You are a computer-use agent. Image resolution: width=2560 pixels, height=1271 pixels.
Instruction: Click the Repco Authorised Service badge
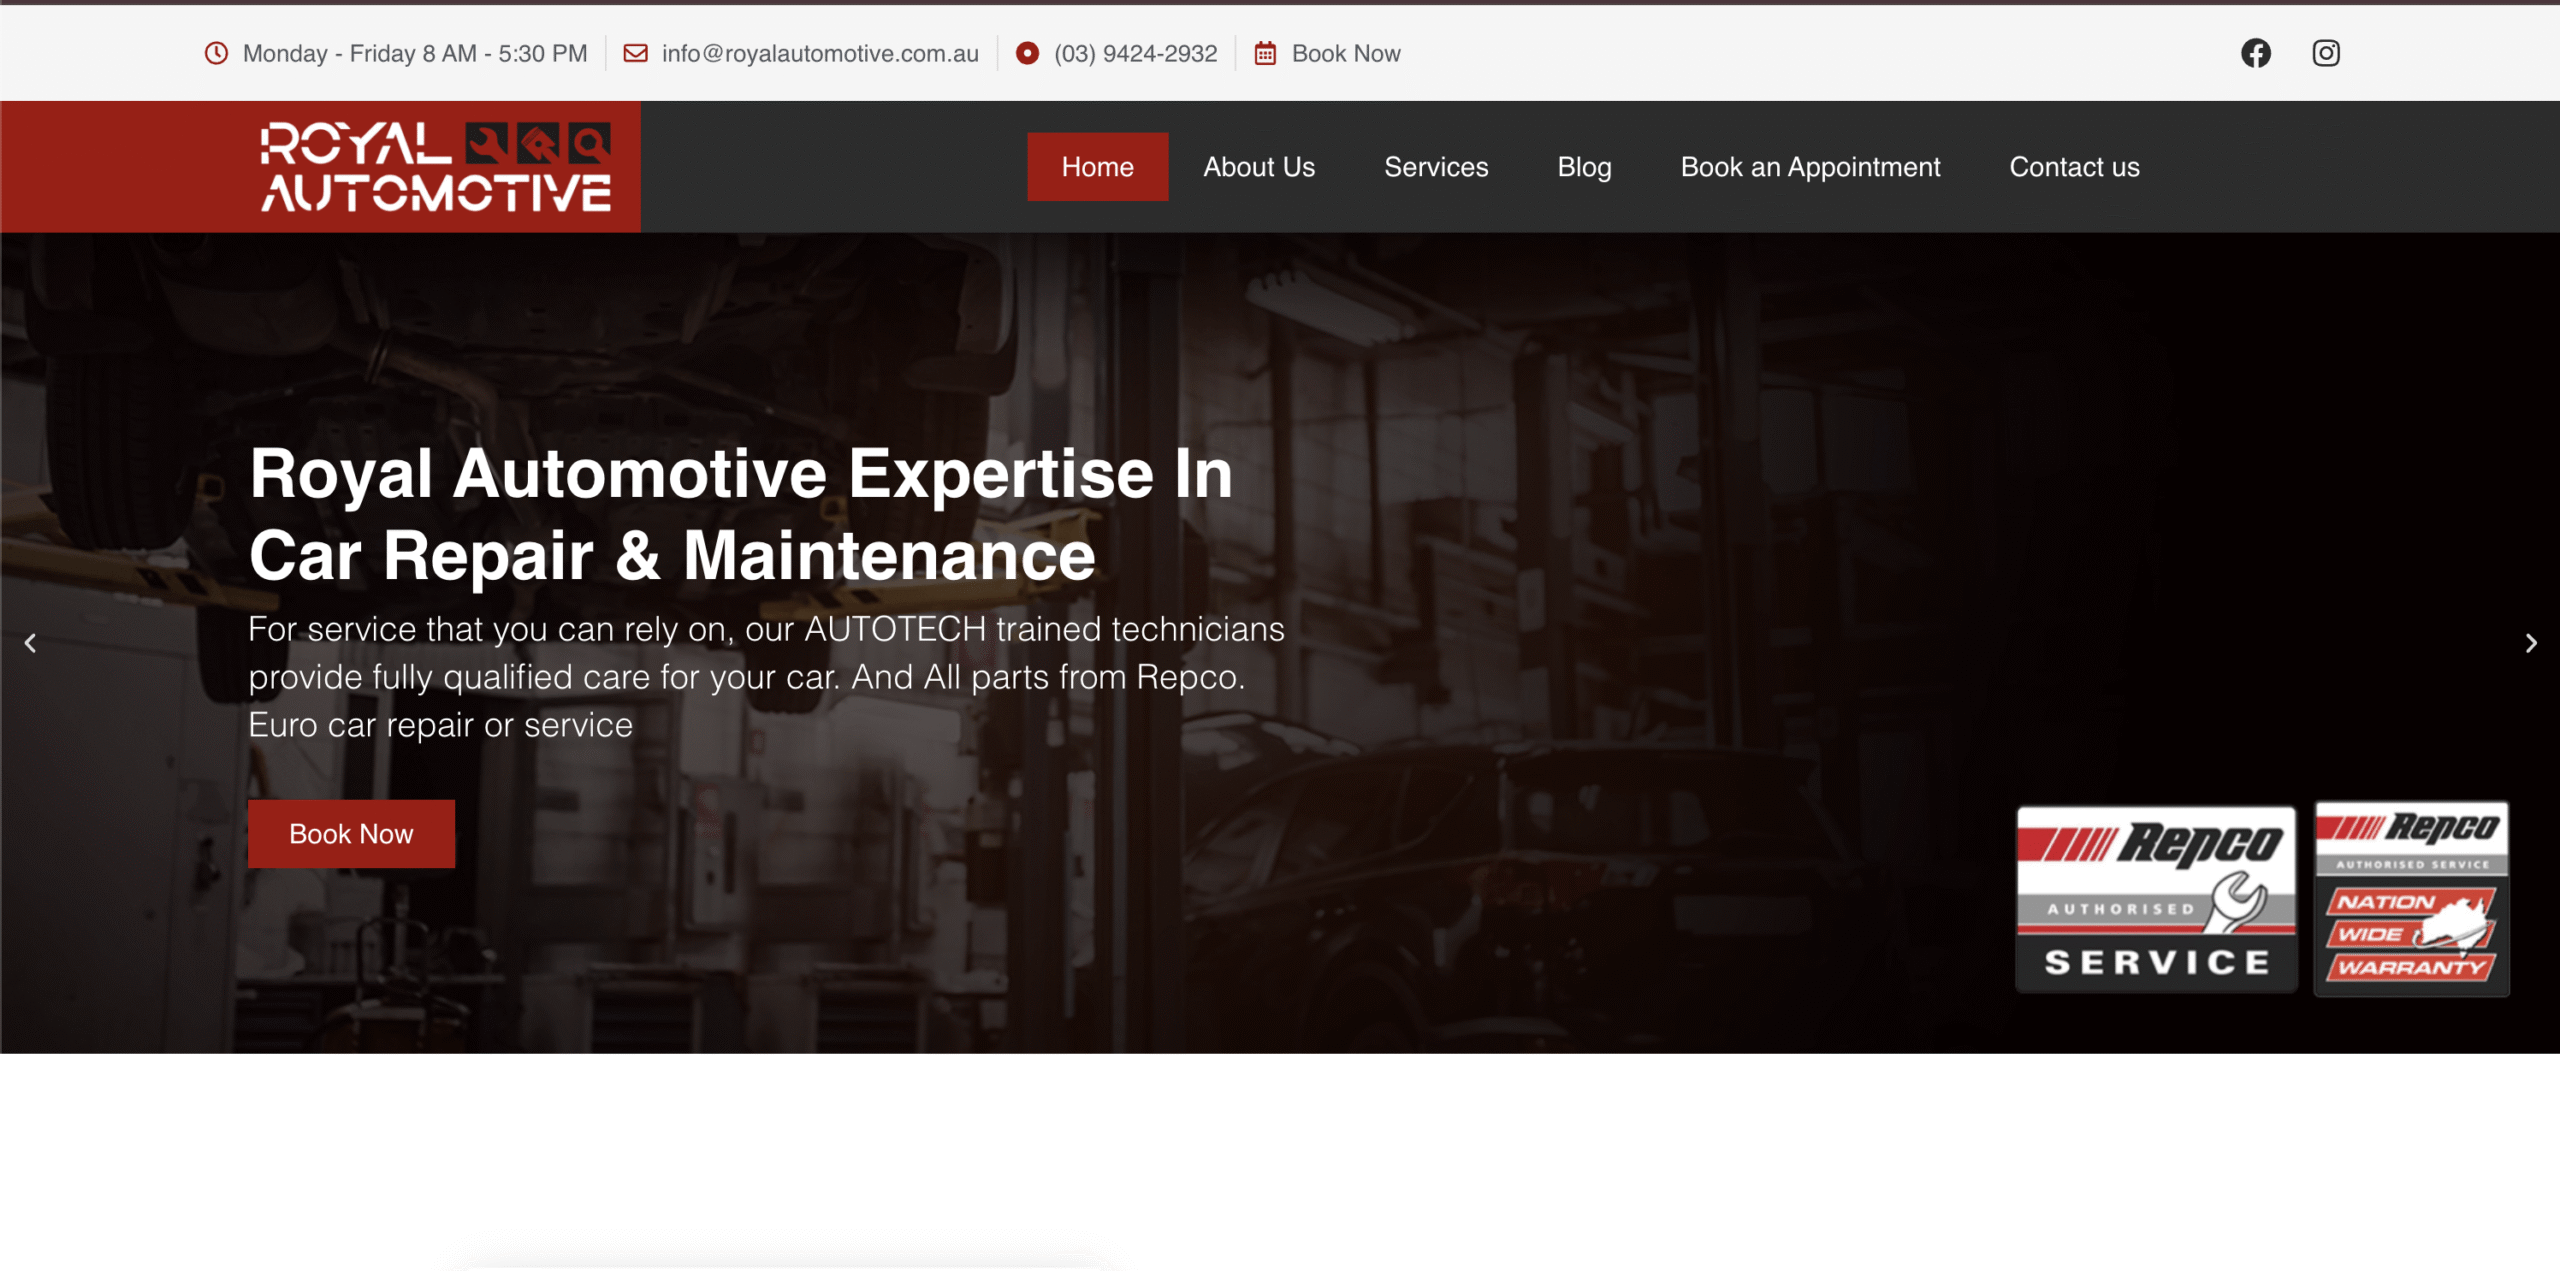click(x=2155, y=898)
